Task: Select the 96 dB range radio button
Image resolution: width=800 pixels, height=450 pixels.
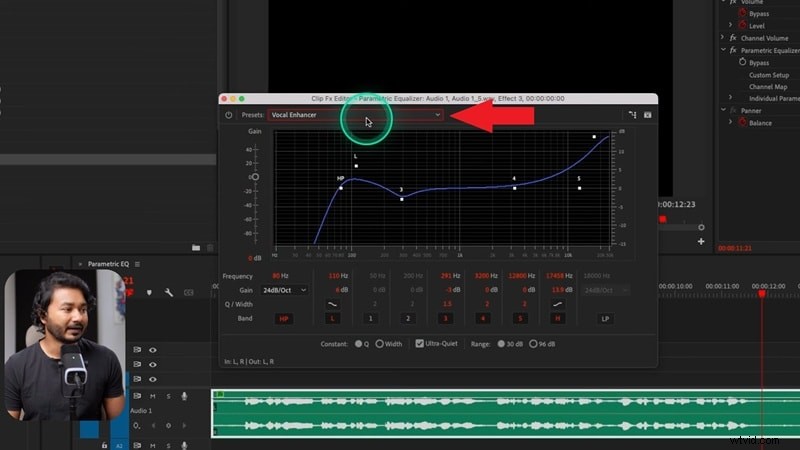Action: [533, 344]
